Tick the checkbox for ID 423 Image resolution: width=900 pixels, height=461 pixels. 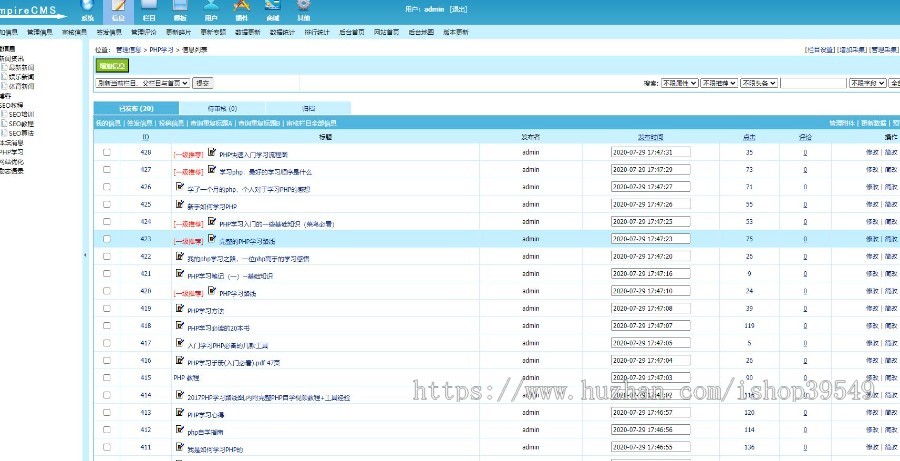[107, 239]
